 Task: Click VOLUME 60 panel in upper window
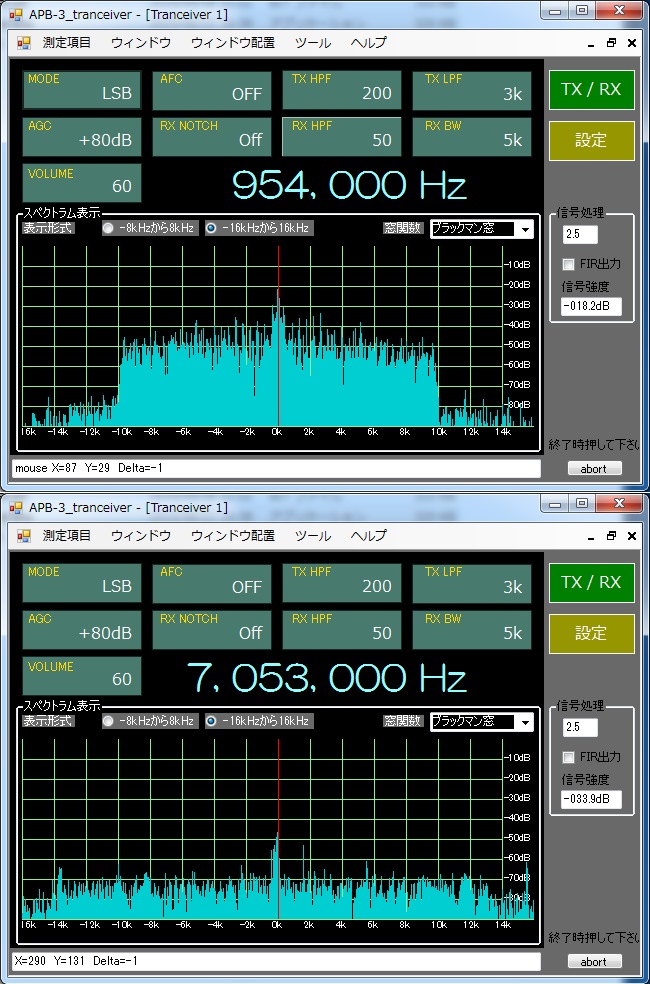[x=82, y=183]
